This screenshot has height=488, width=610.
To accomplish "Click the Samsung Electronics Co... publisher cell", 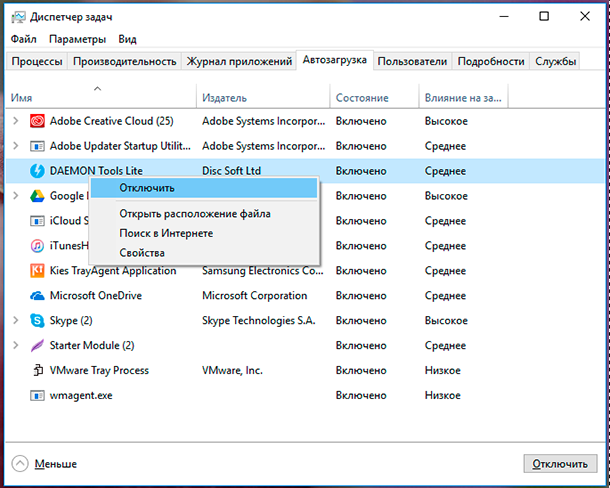I will (x=263, y=270).
